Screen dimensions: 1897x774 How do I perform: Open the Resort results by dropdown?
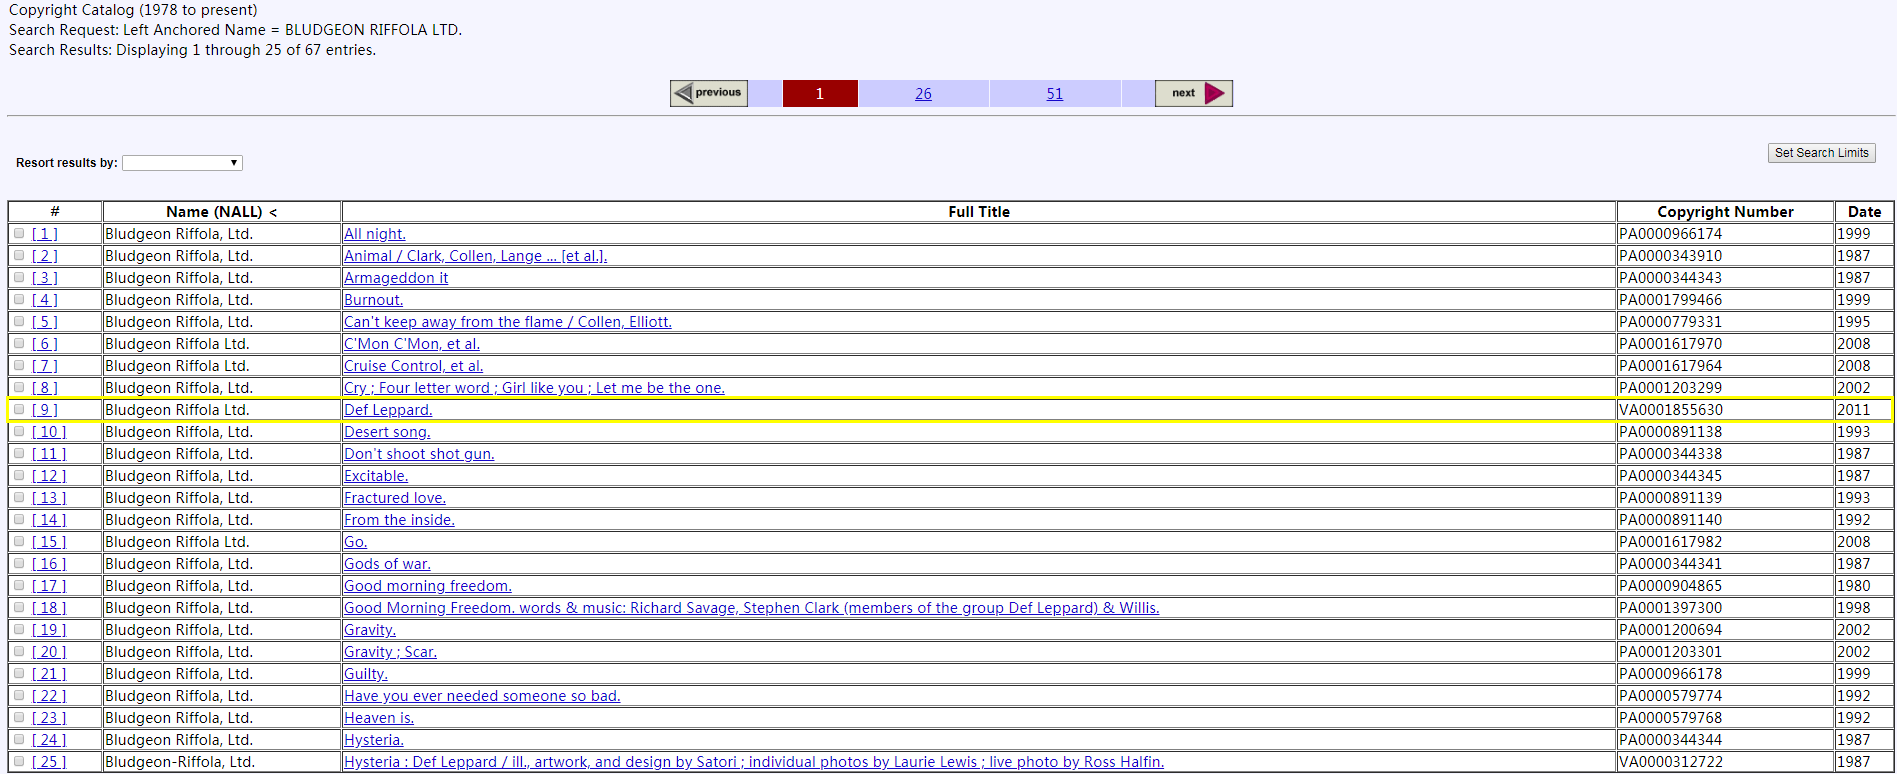[182, 163]
